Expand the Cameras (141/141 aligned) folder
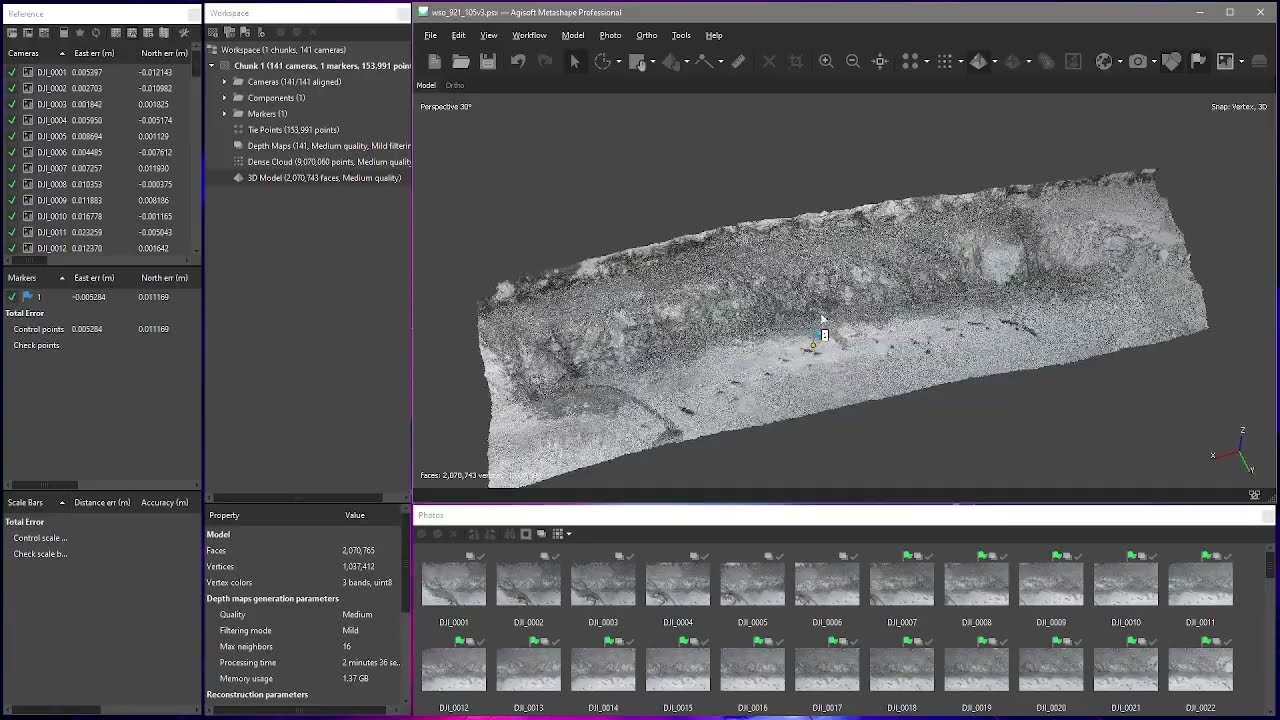The height and width of the screenshot is (720, 1280). (x=225, y=82)
